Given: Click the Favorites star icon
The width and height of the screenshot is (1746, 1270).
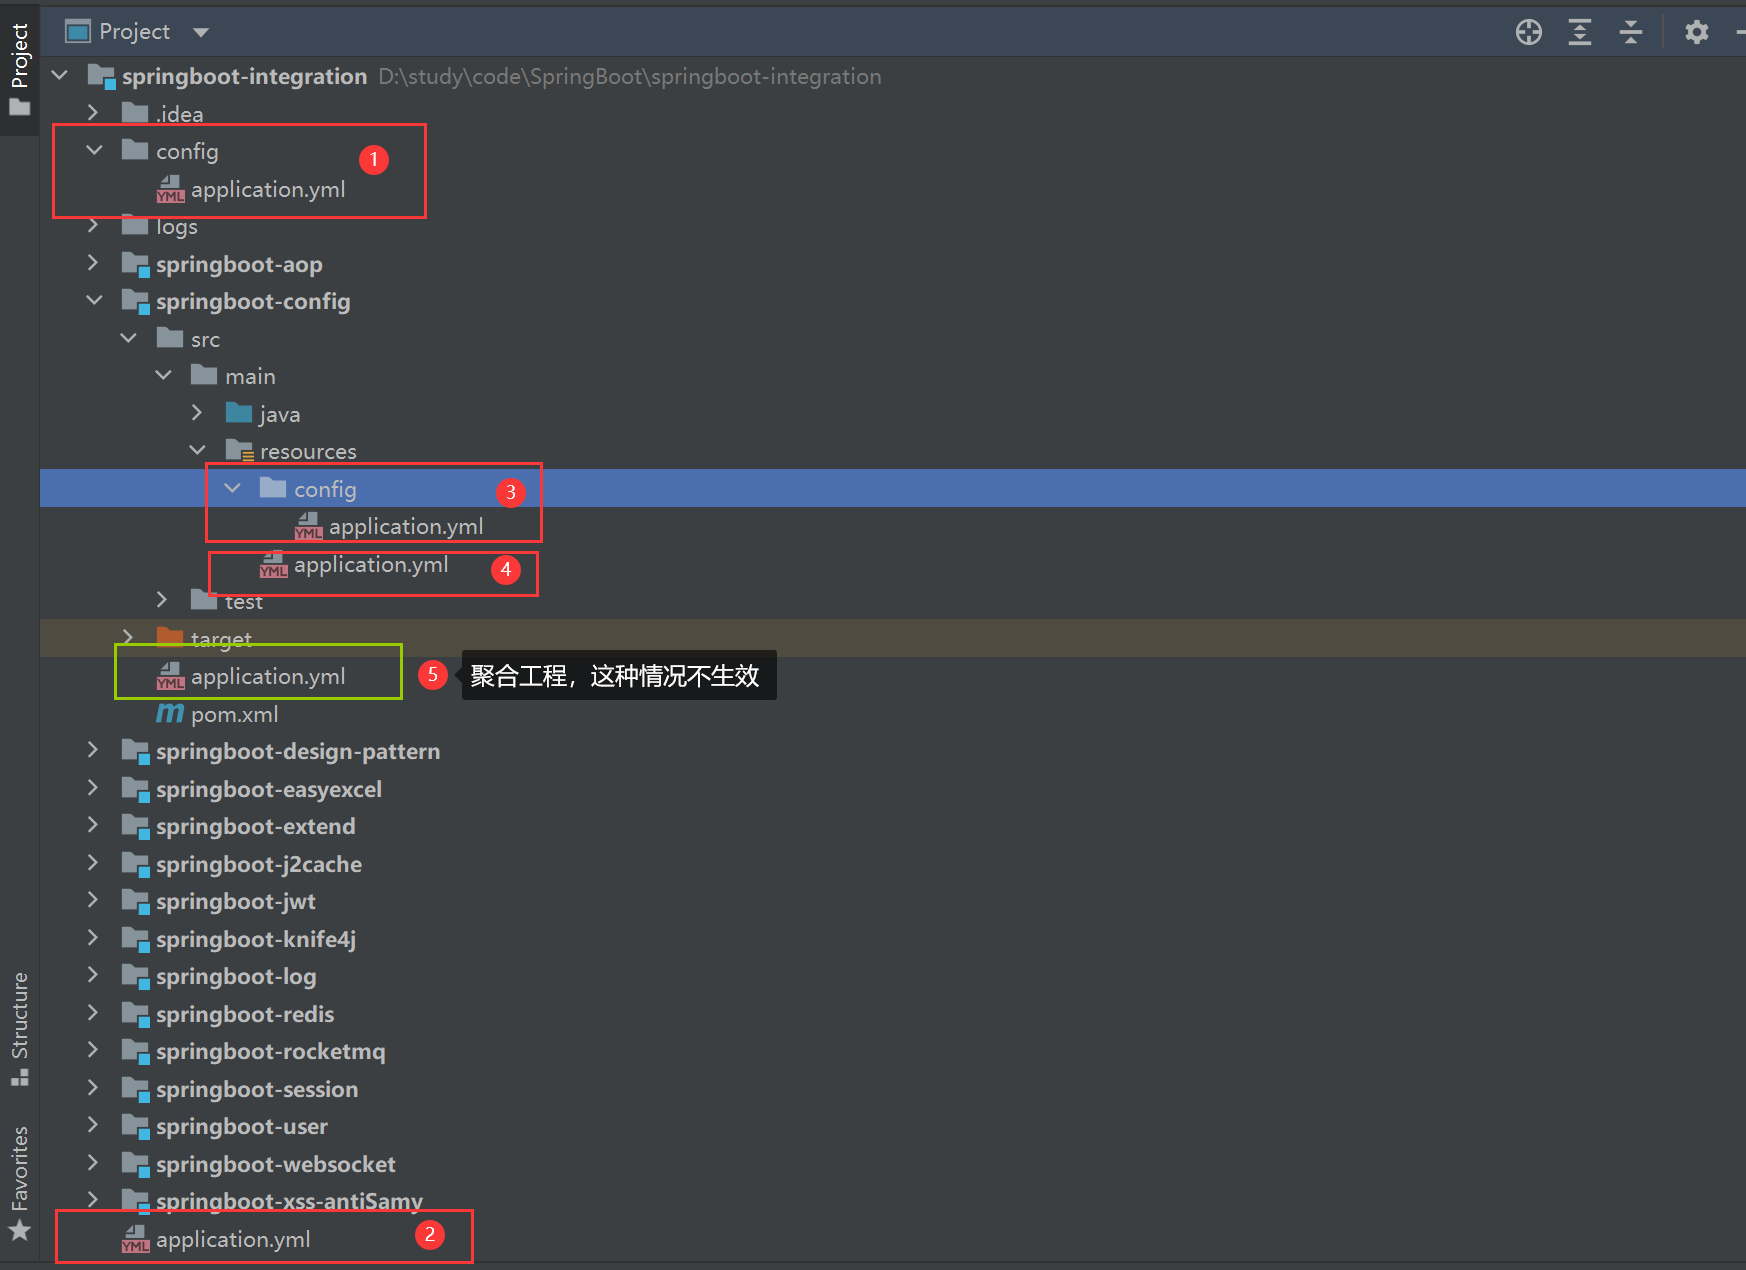Looking at the screenshot, I should pyautogui.click(x=19, y=1230).
